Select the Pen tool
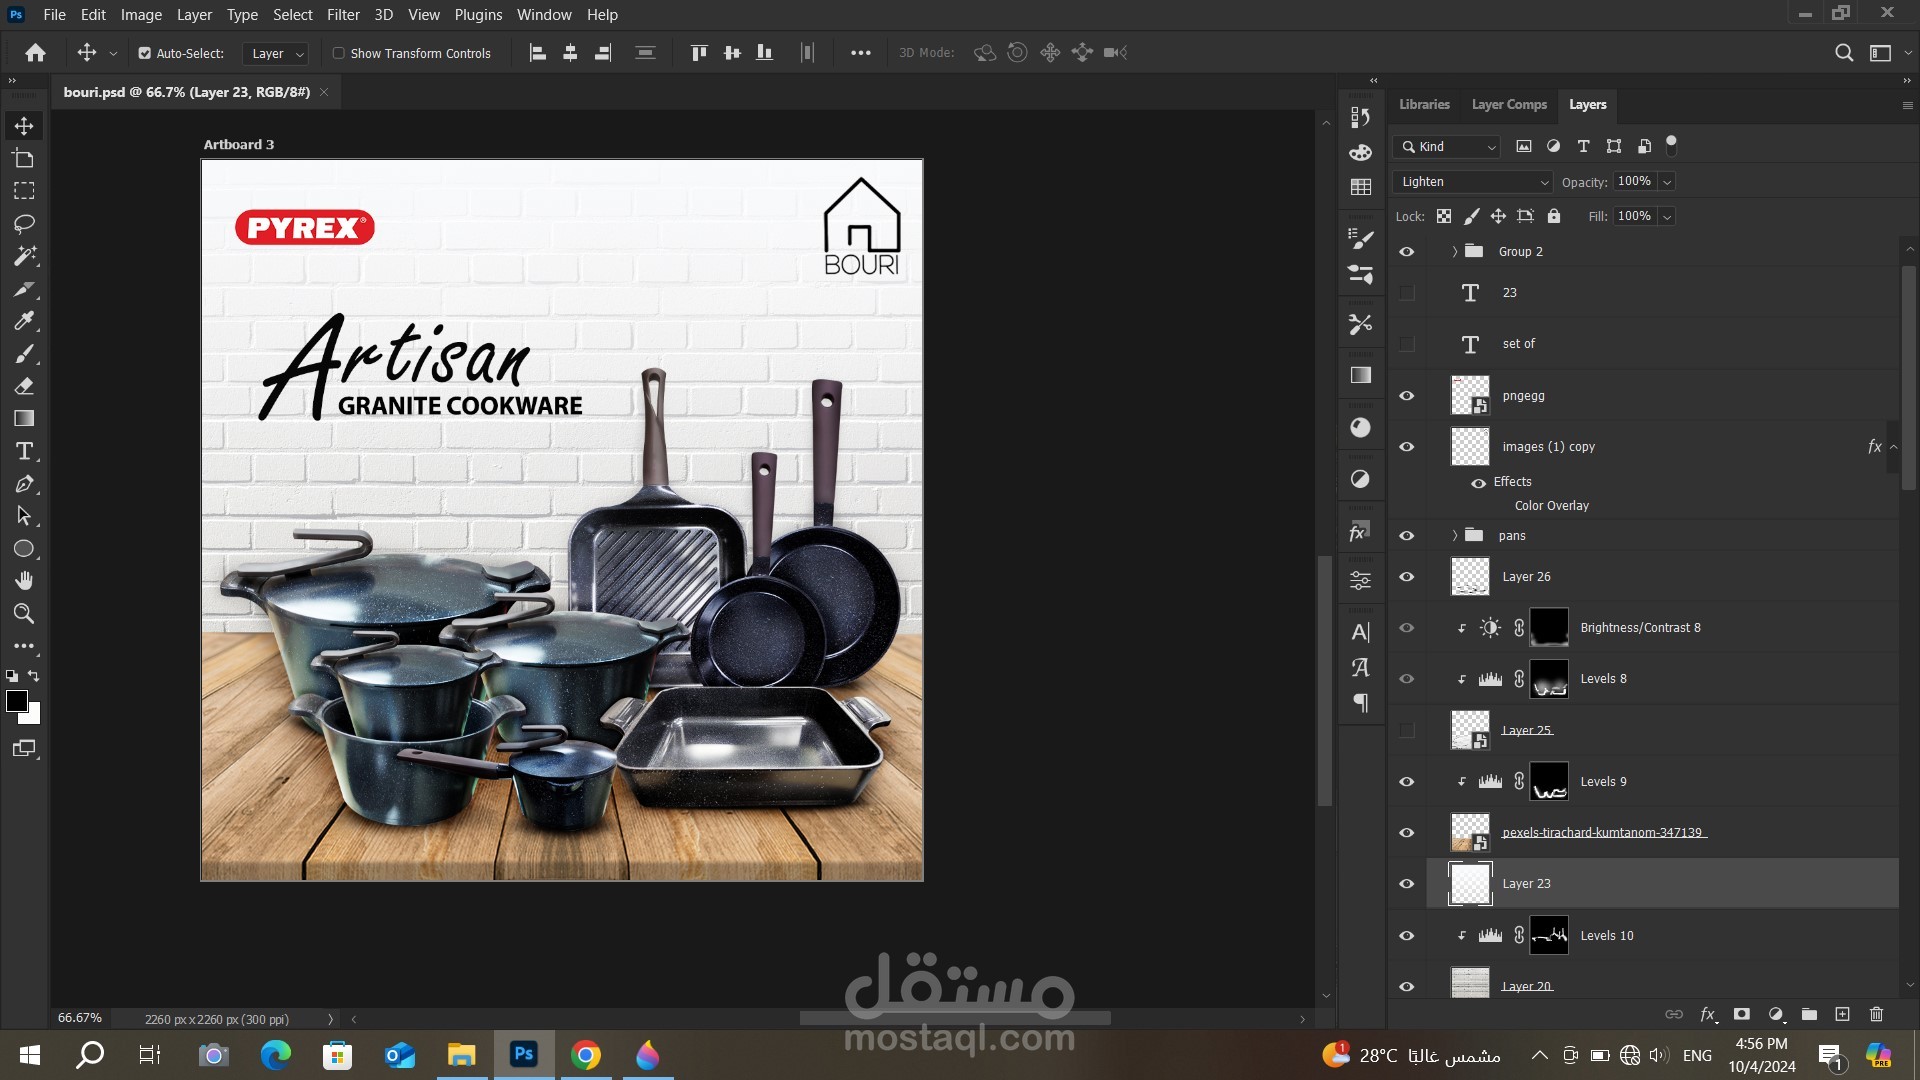The height and width of the screenshot is (1080, 1920). [x=24, y=484]
